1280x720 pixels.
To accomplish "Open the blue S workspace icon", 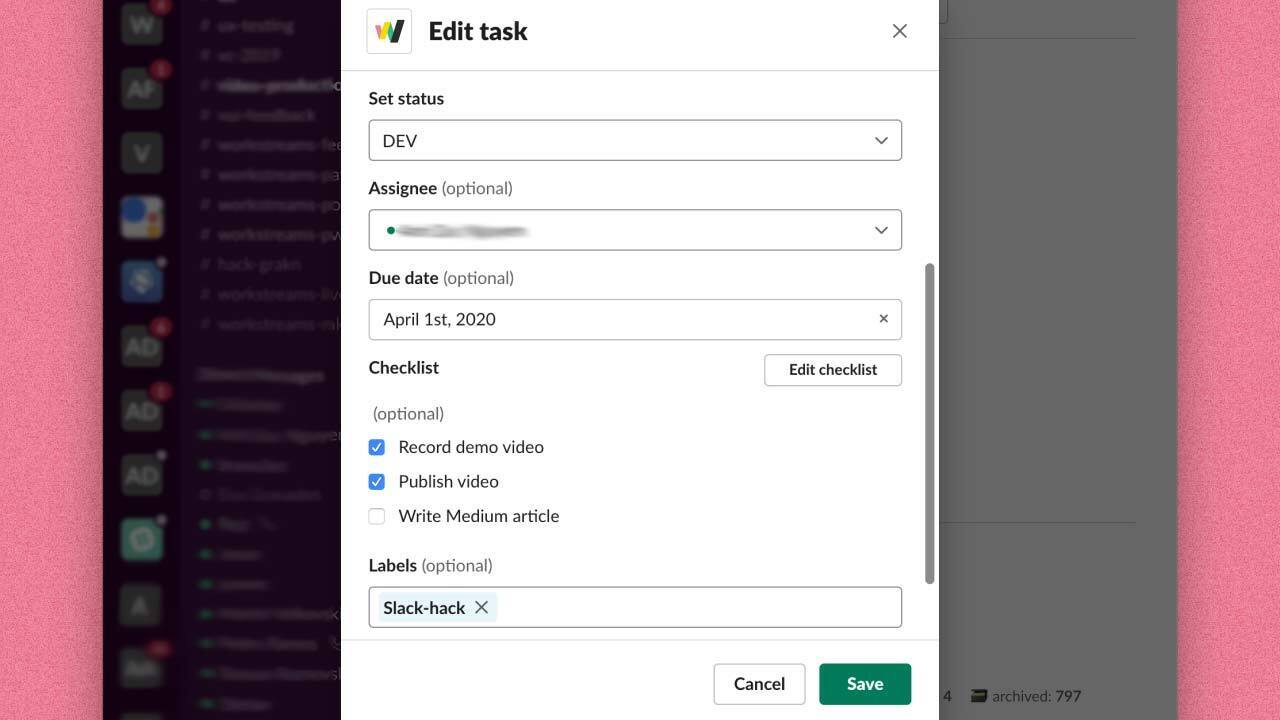I will pyautogui.click(x=141, y=281).
